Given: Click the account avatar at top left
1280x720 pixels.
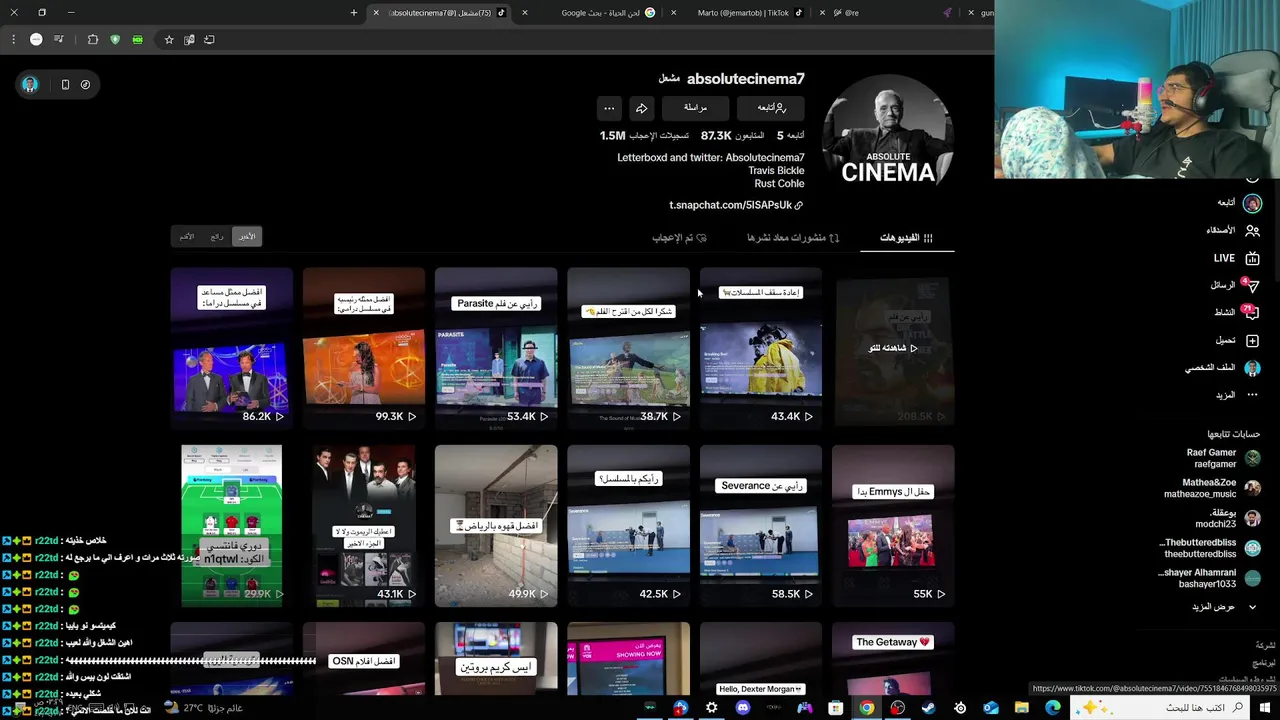Looking at the screenshot, I should [x=30, y=85].
